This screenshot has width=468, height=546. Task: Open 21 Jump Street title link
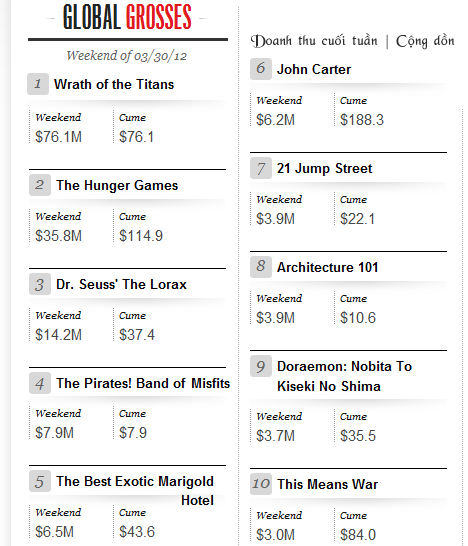pyautogui.click(x=325, y=168)
